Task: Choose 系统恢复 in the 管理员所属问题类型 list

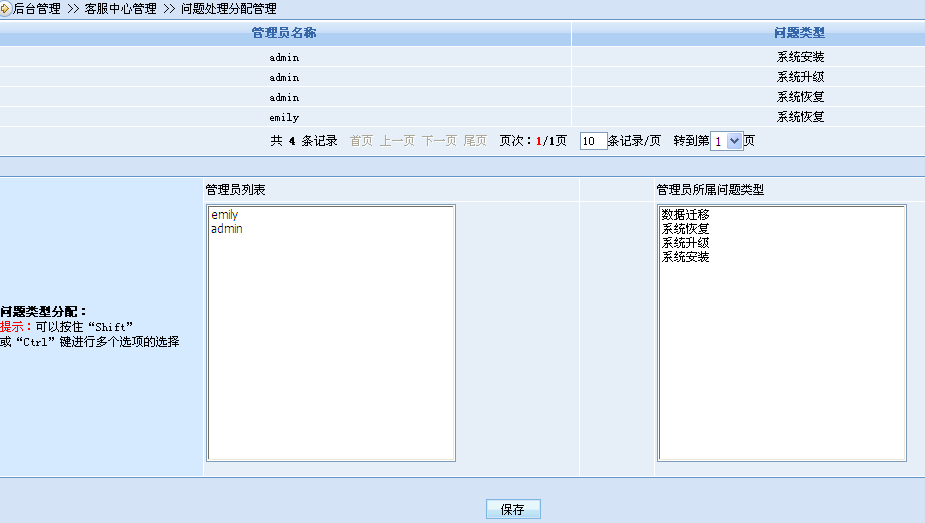Action: click(x=685, y=229)
